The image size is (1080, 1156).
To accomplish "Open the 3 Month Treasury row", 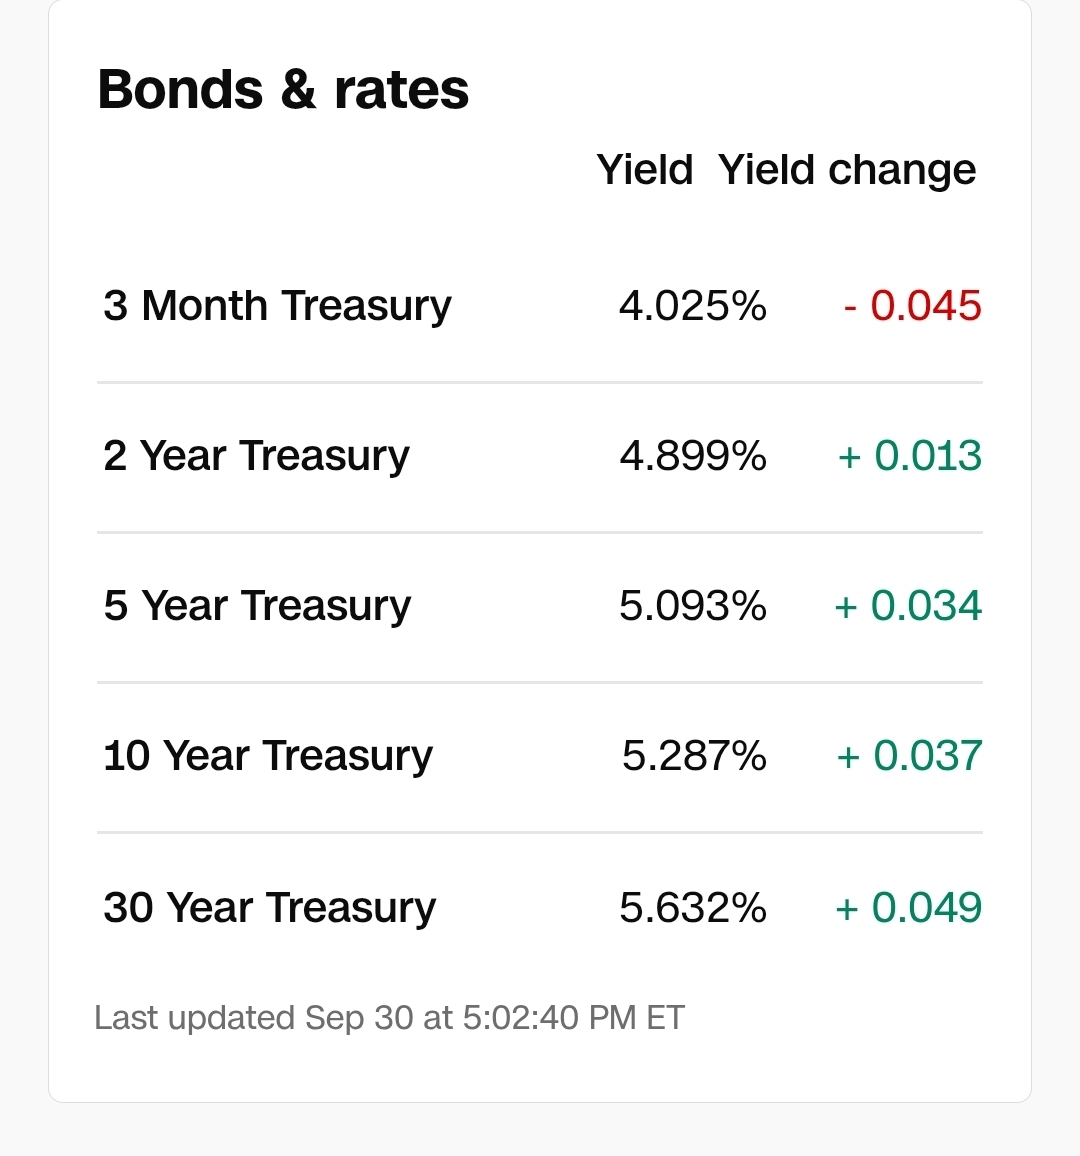I will pyautogui.click(x=540, y=306).
